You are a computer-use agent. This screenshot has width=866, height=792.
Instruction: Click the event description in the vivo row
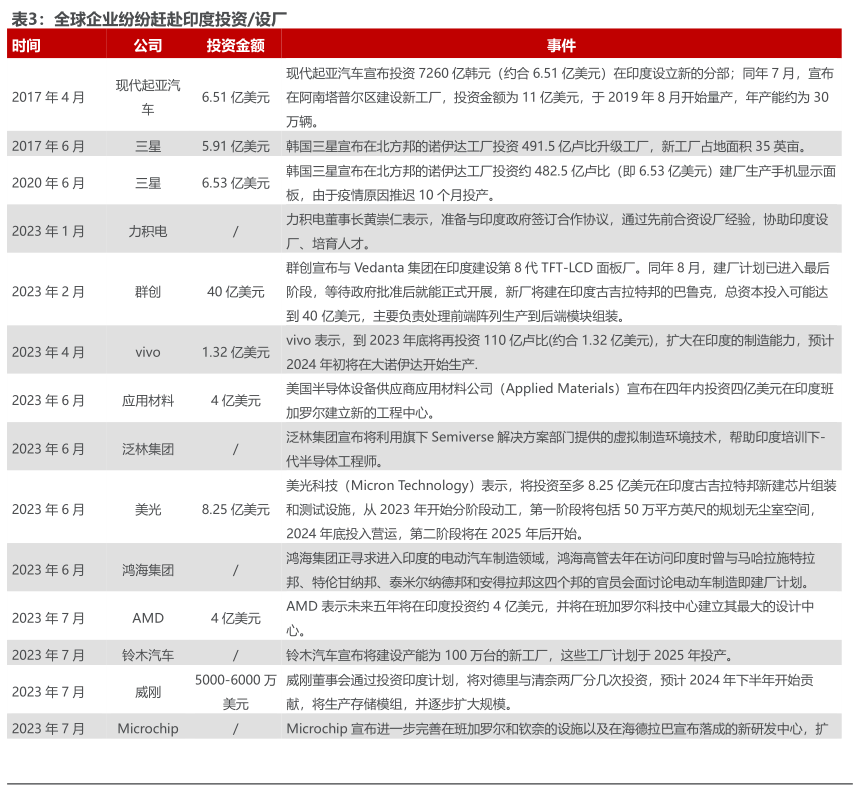click(560, 352)
